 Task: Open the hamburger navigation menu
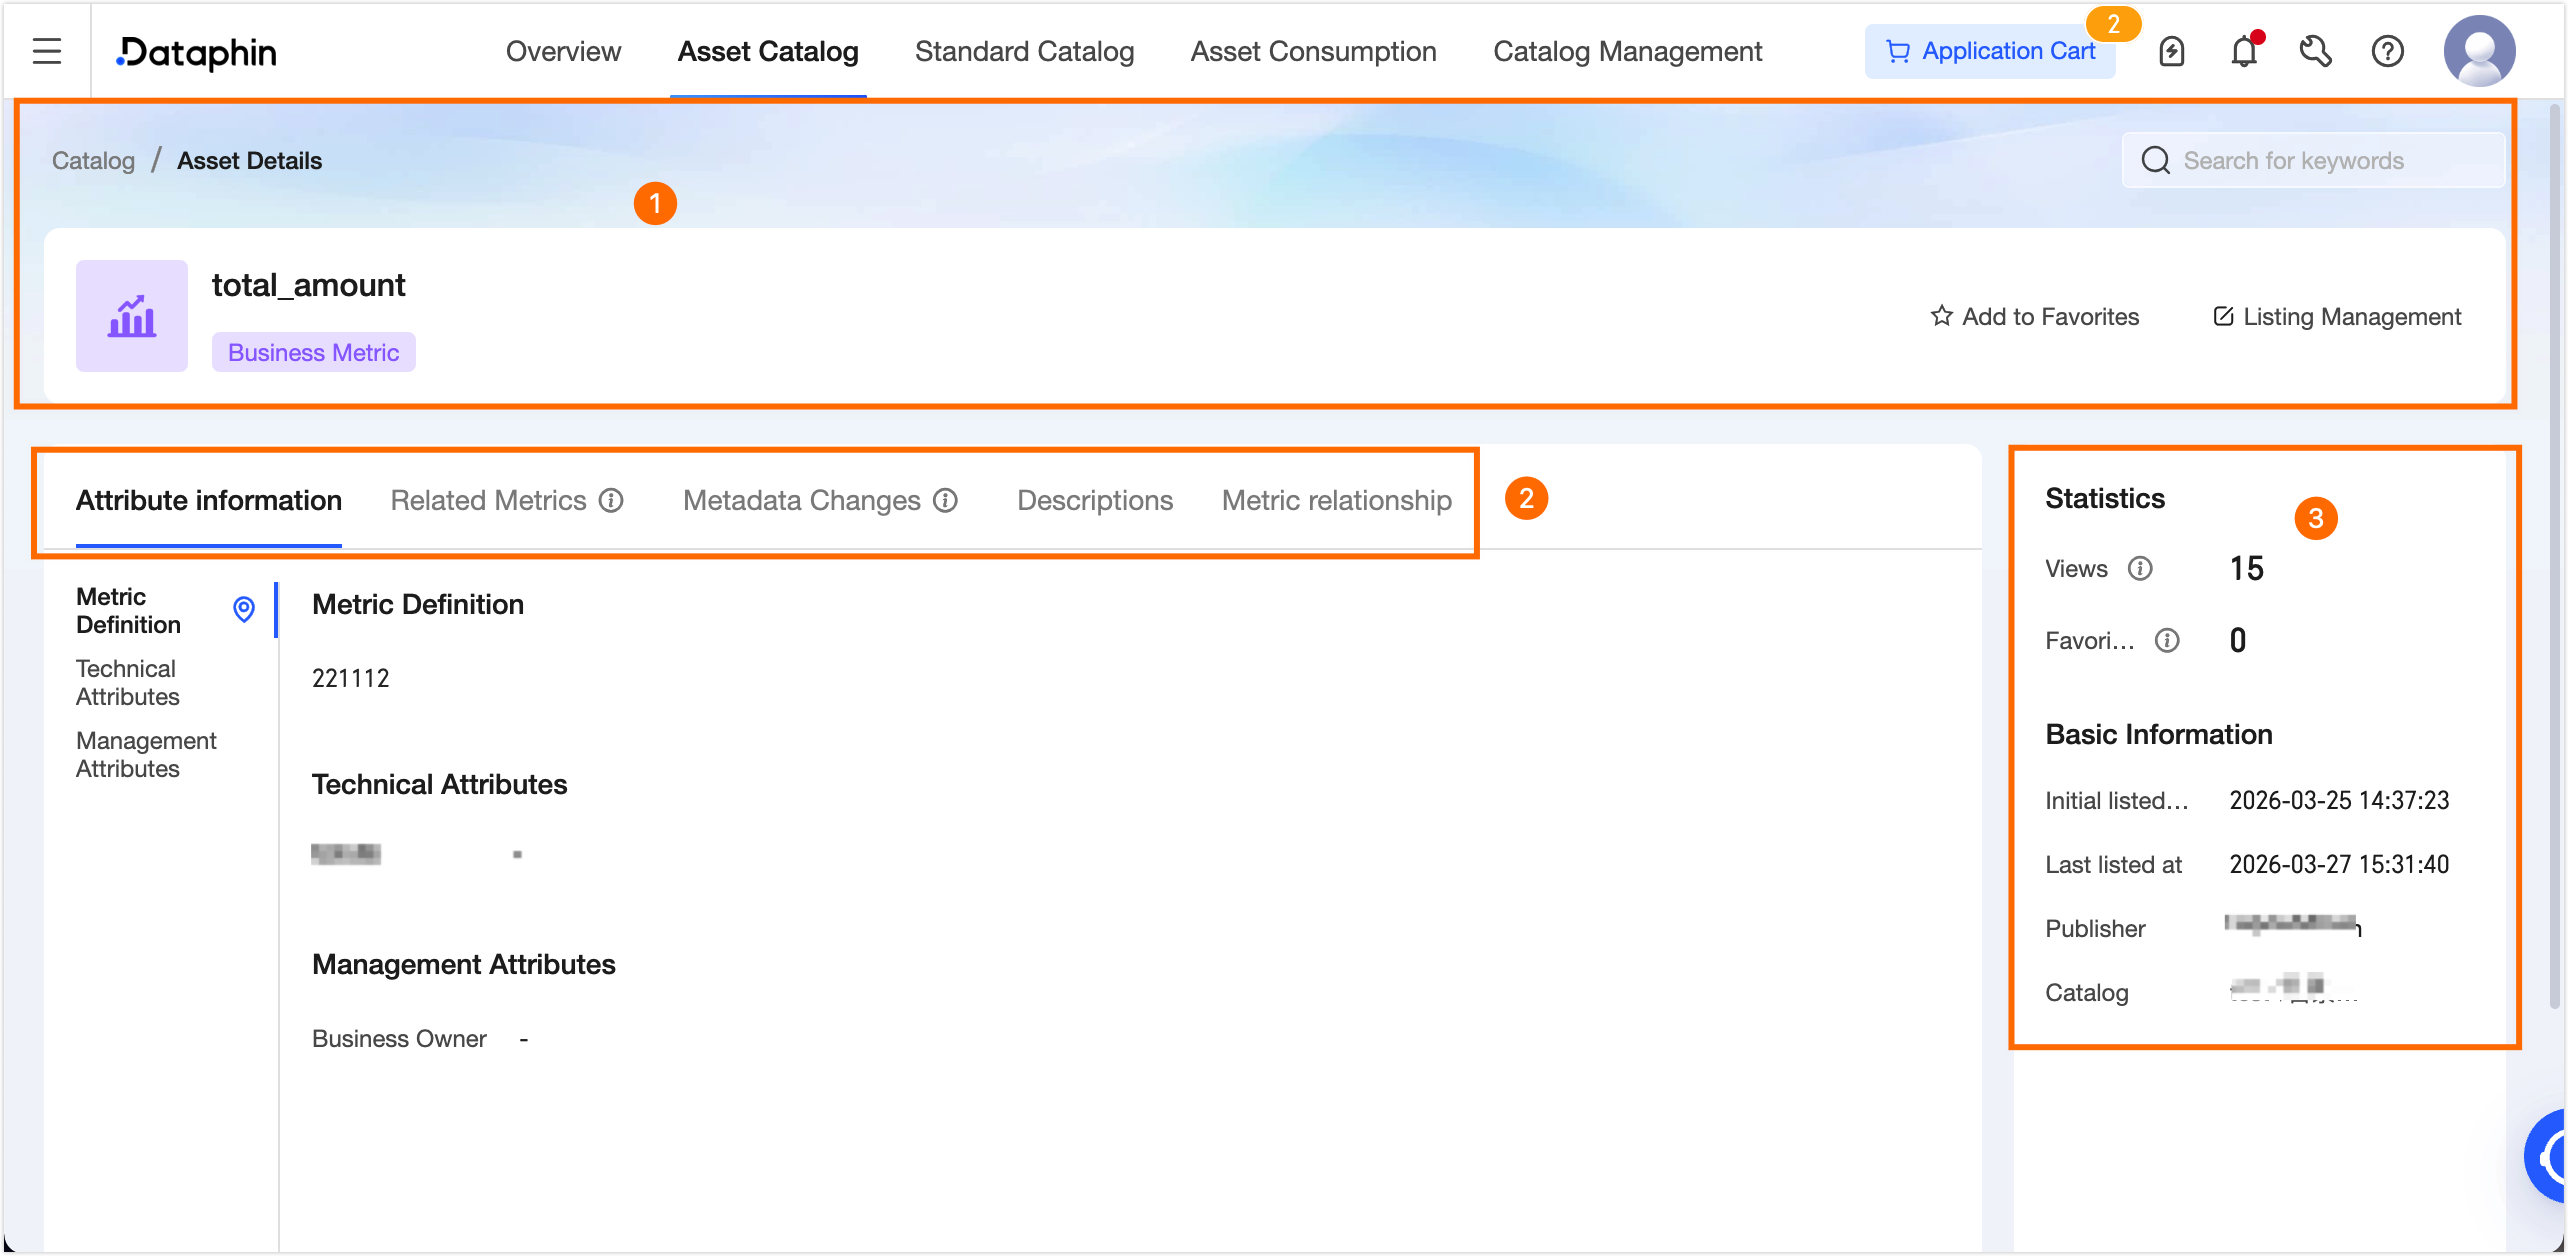tap(47, 51)
